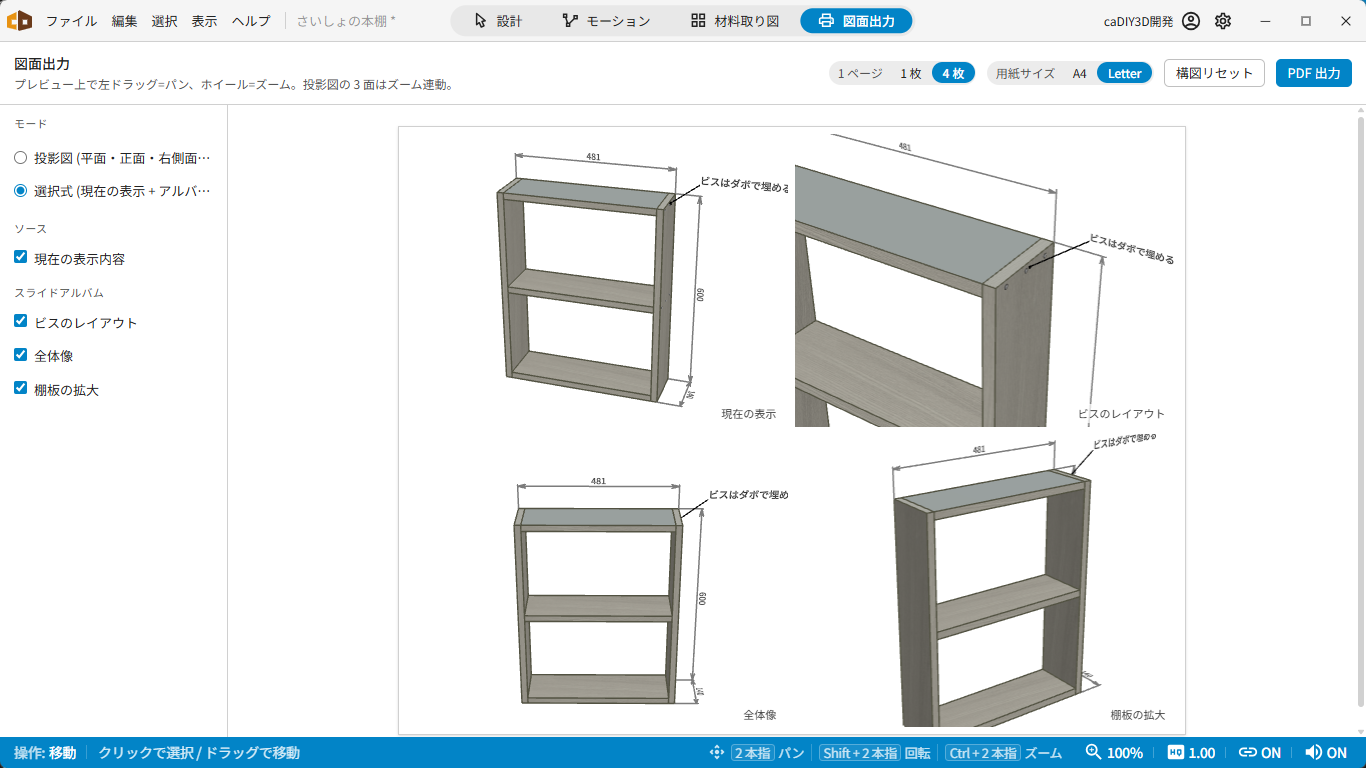Switch to the 材料取り図 tab
This screenshot has height=768, width=1366.
click(x=734, y=21)
